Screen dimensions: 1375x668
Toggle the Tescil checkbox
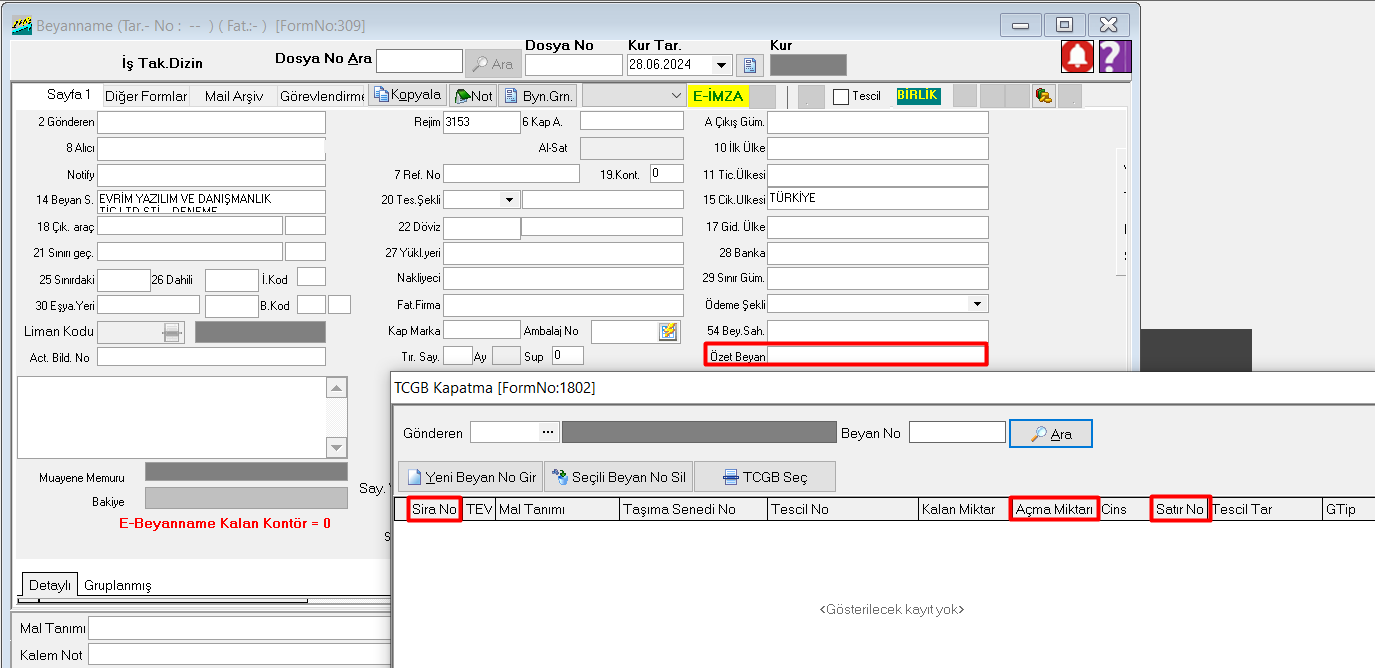point(841,97)
